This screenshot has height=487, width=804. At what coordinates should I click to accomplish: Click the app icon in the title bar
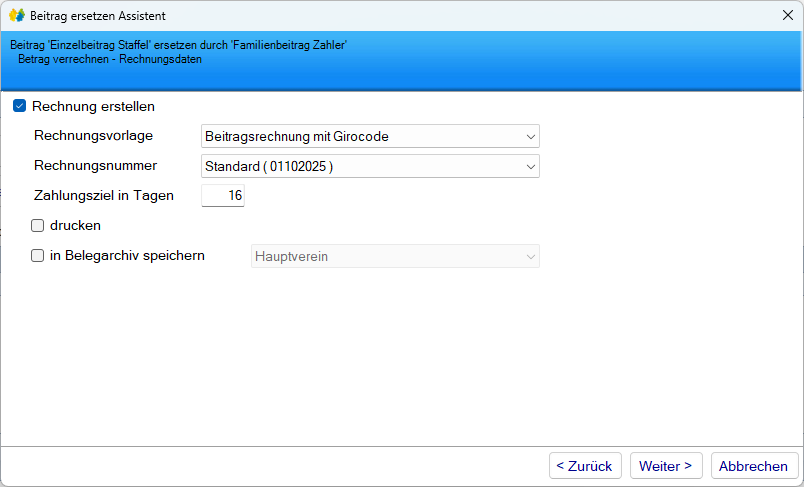pyautogui.click(x=17, y=16)
